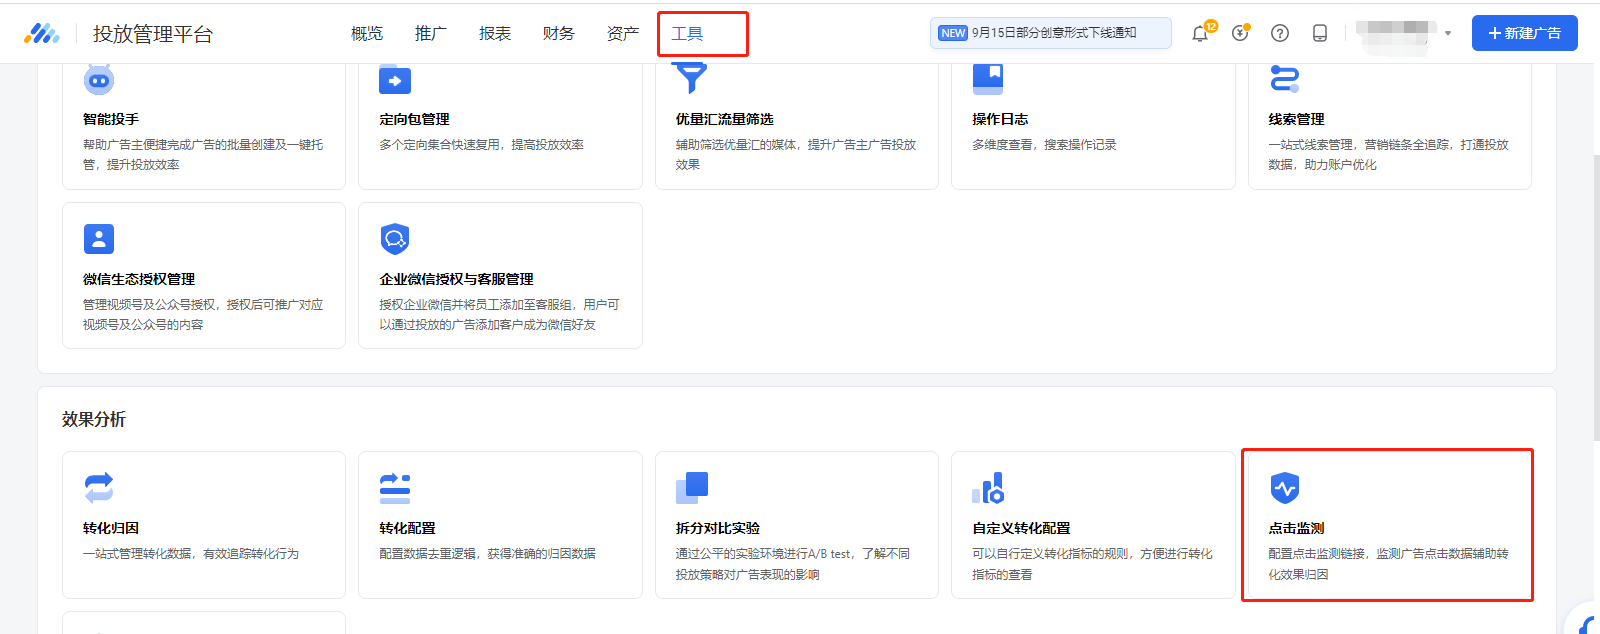The height and width of the screenshot is (634, 1600).
Task: Open the 财务 menu
Action: pos(559,33)
